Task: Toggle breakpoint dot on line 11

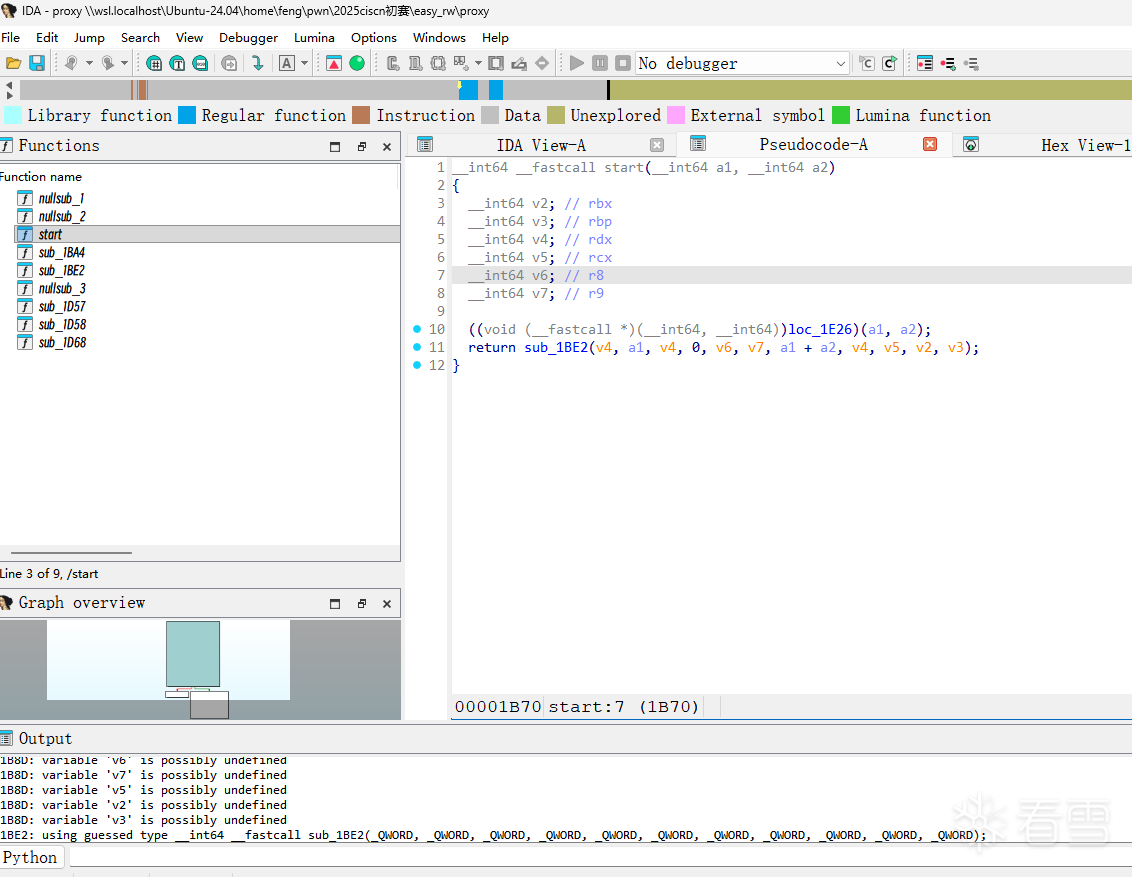Action: pyautogui.click(x=416, y=347)
